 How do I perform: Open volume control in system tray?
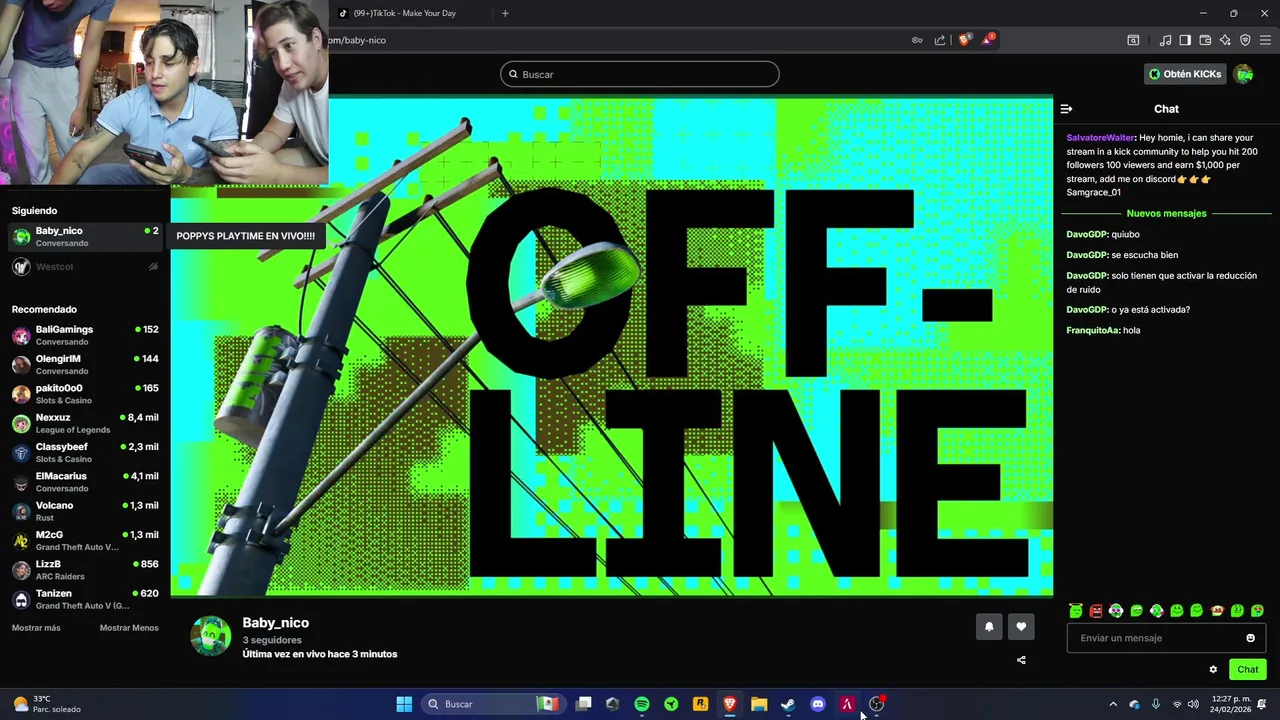click(1193, 704)
